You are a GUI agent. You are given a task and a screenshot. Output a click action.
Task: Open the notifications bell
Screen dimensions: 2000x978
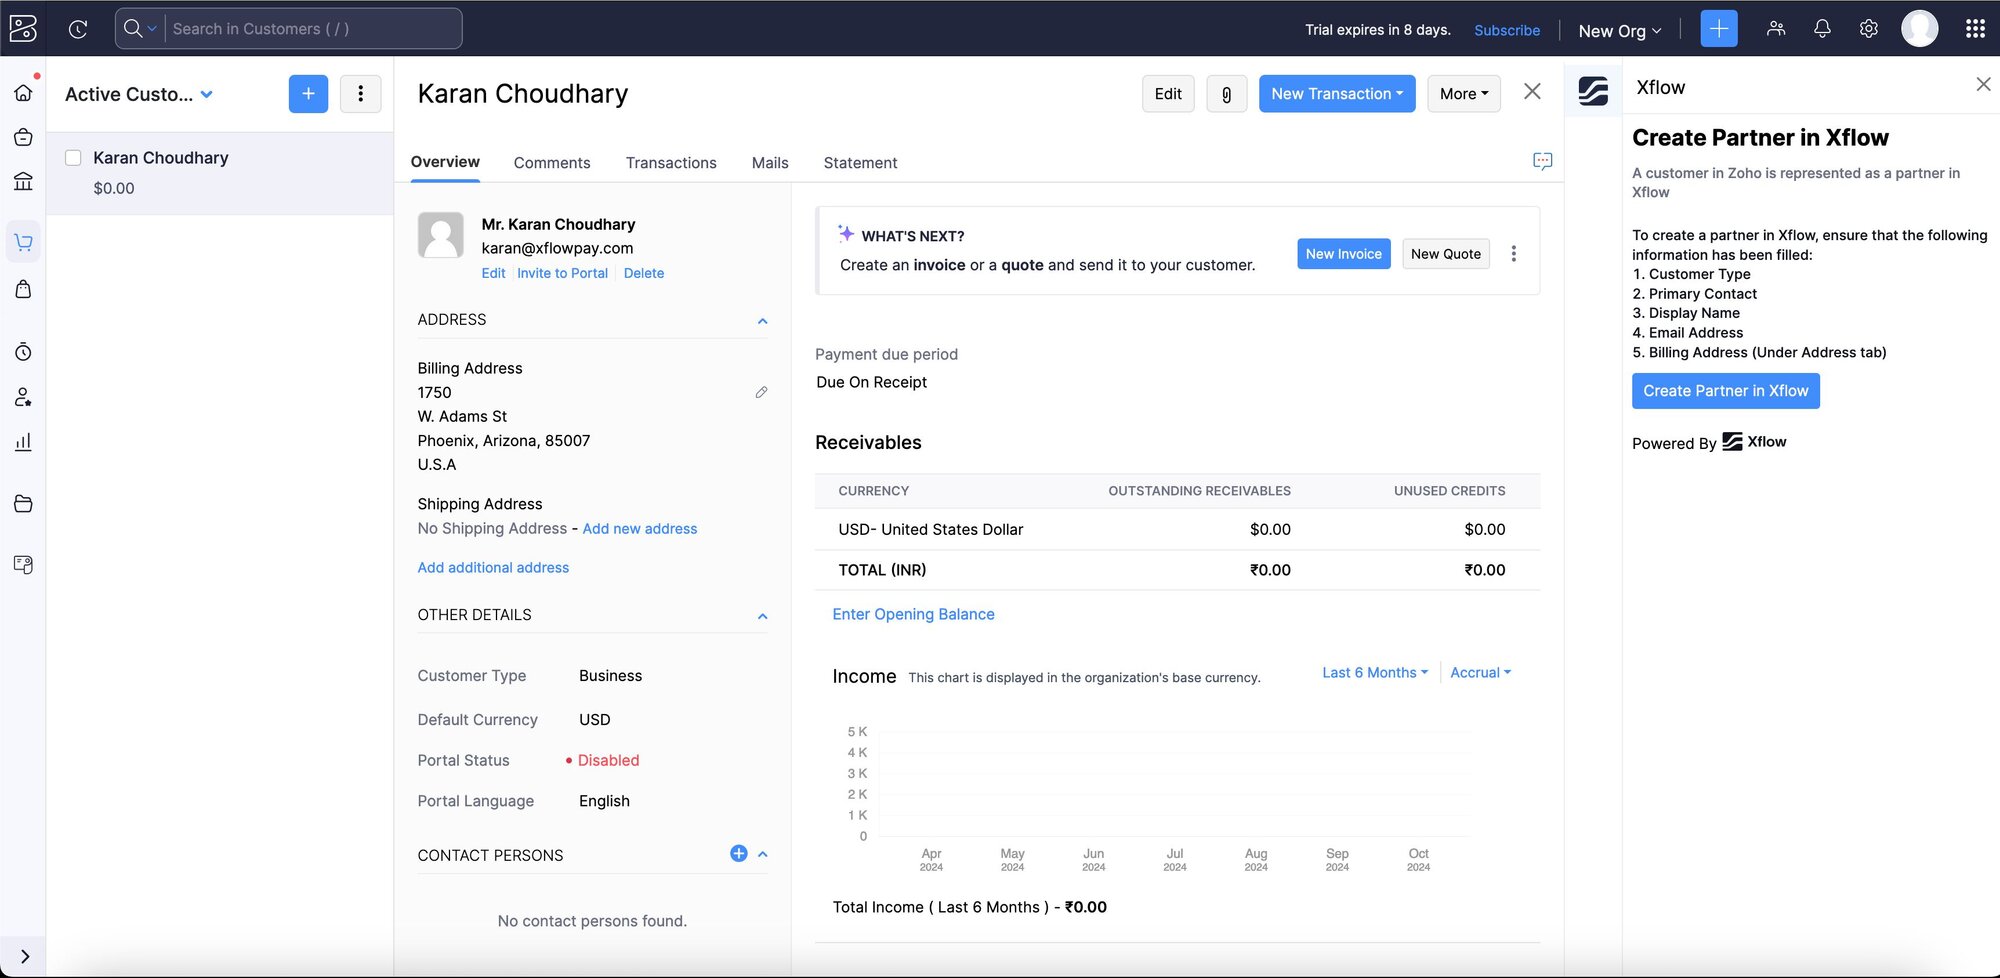[1822, 29]
